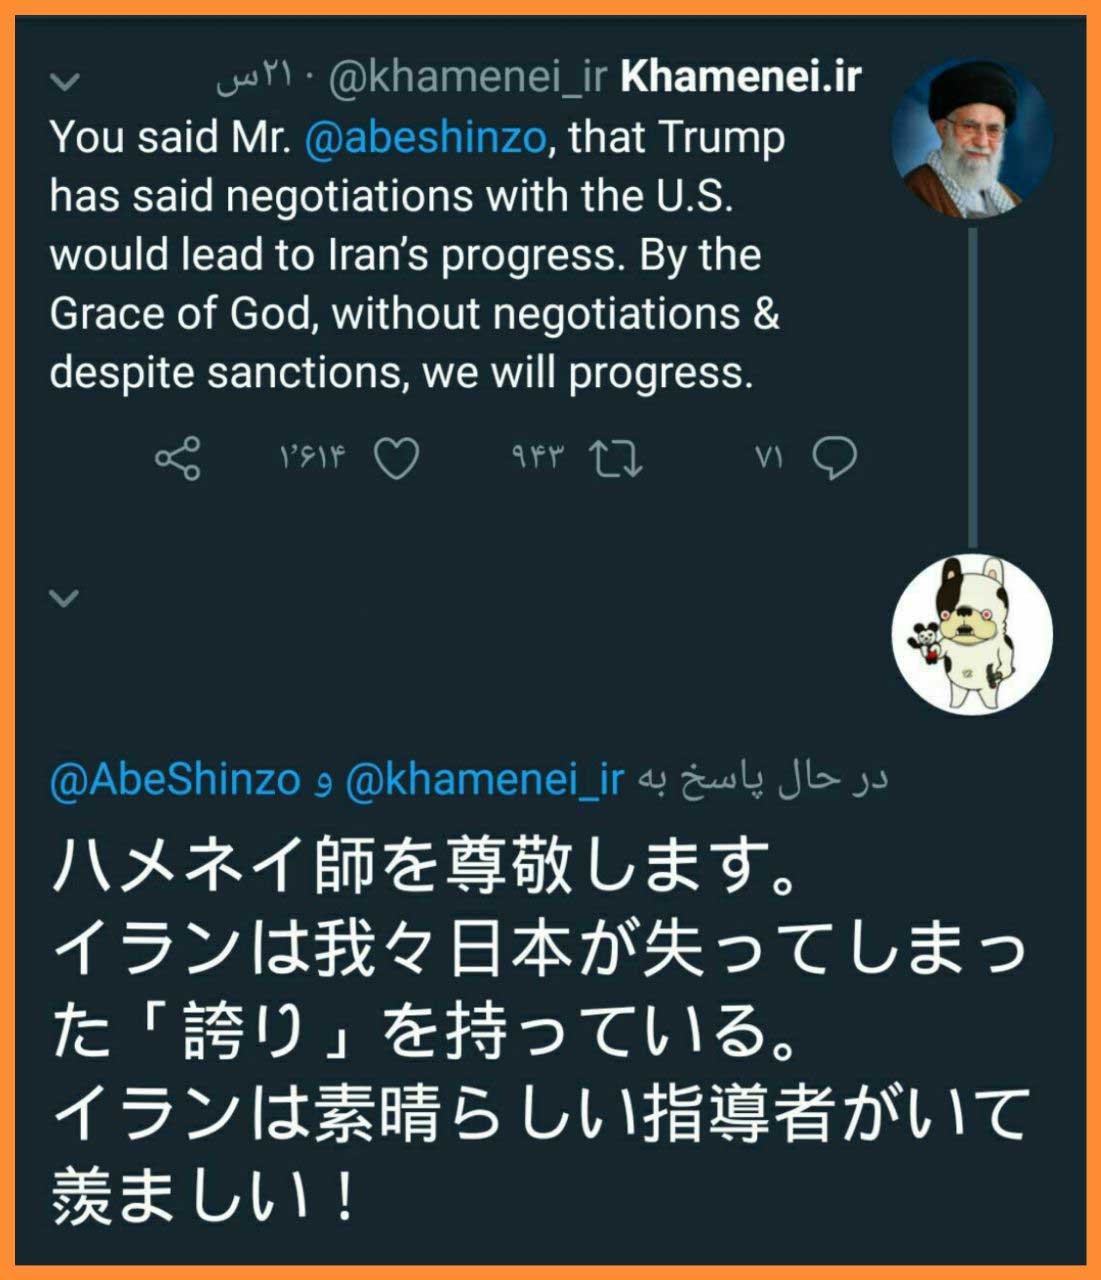Click the share icon under Khamenei's tweet
Screen dimensions: 1101x1280
(x=179, y=459)
